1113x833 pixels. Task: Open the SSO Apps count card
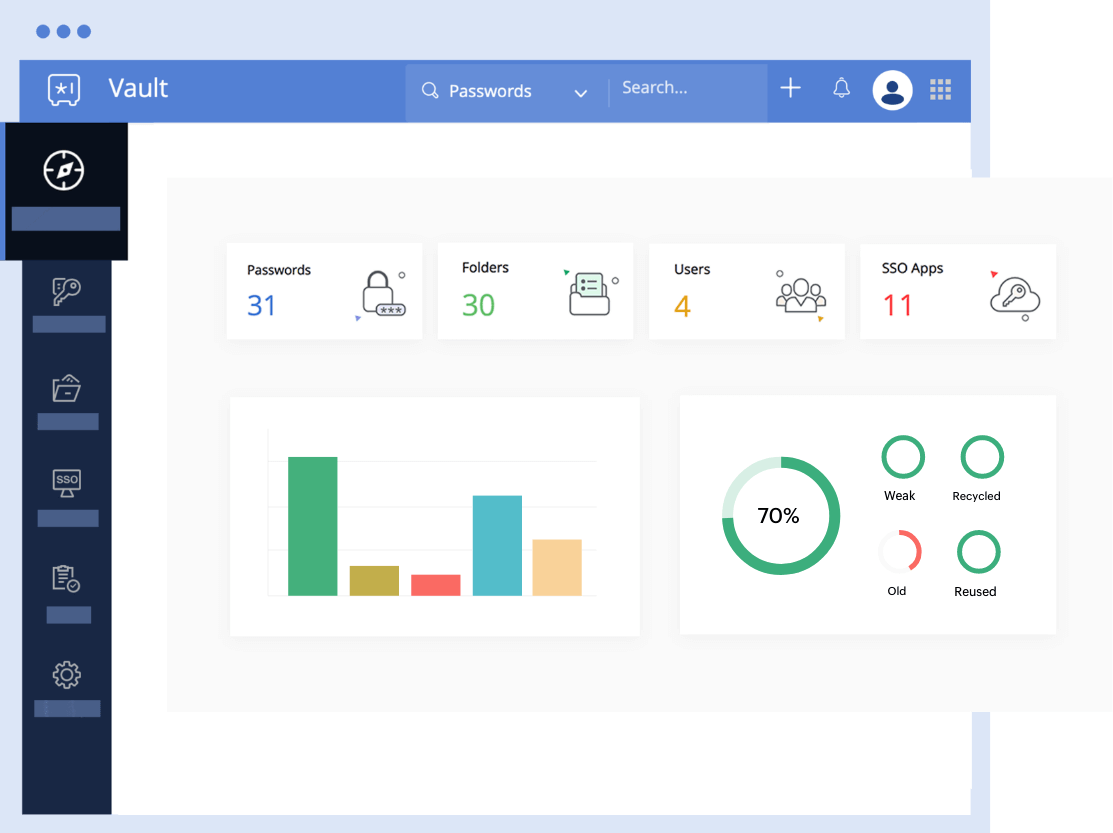click(957, 291)
